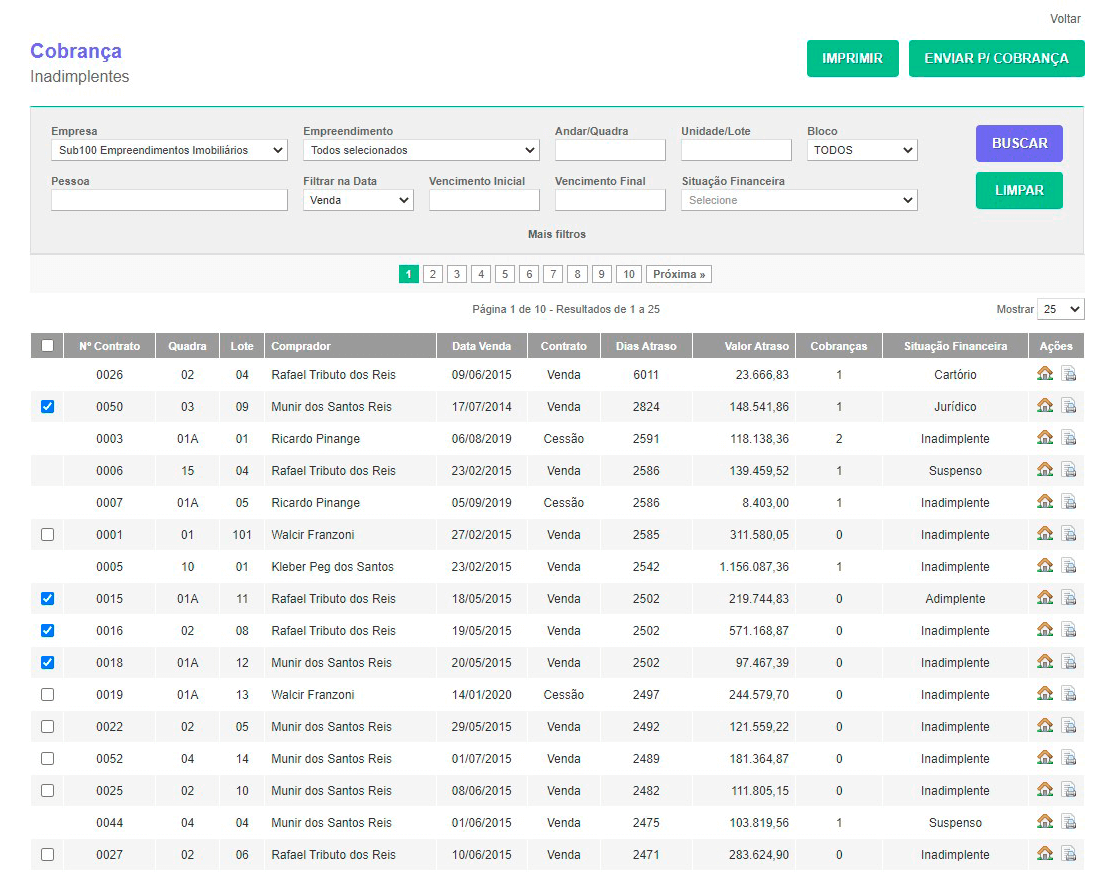Uncheck the checkbox for contract 0050
This screenshot has width=1110, height=877.
pyautogui.click(x=47, y=407)
